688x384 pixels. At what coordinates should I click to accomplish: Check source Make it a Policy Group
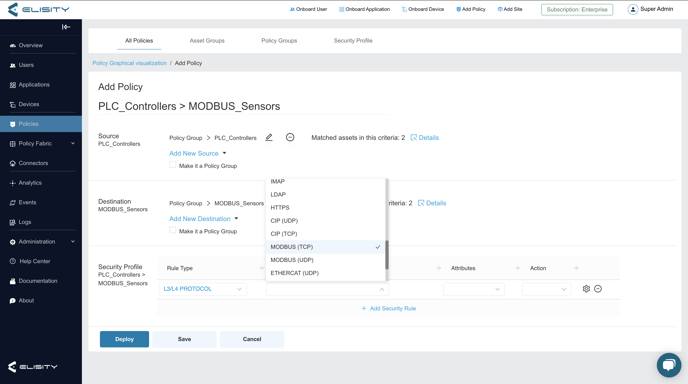pos(172,165)
